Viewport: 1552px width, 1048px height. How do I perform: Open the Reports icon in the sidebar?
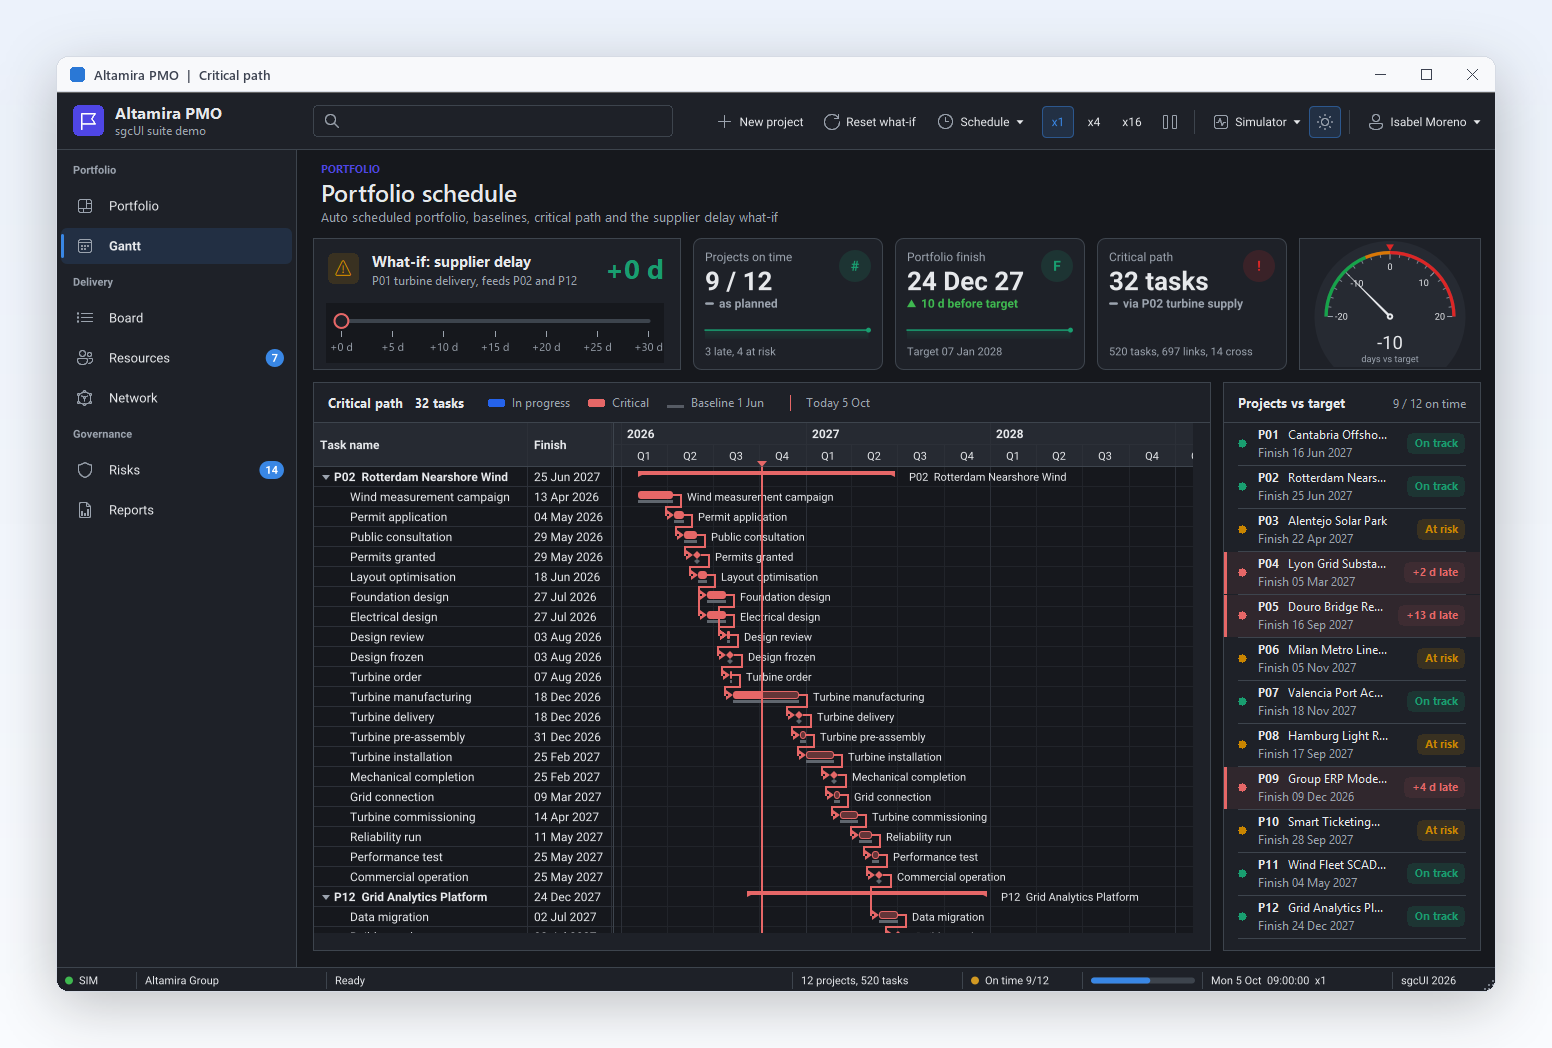tap(85, 510)
